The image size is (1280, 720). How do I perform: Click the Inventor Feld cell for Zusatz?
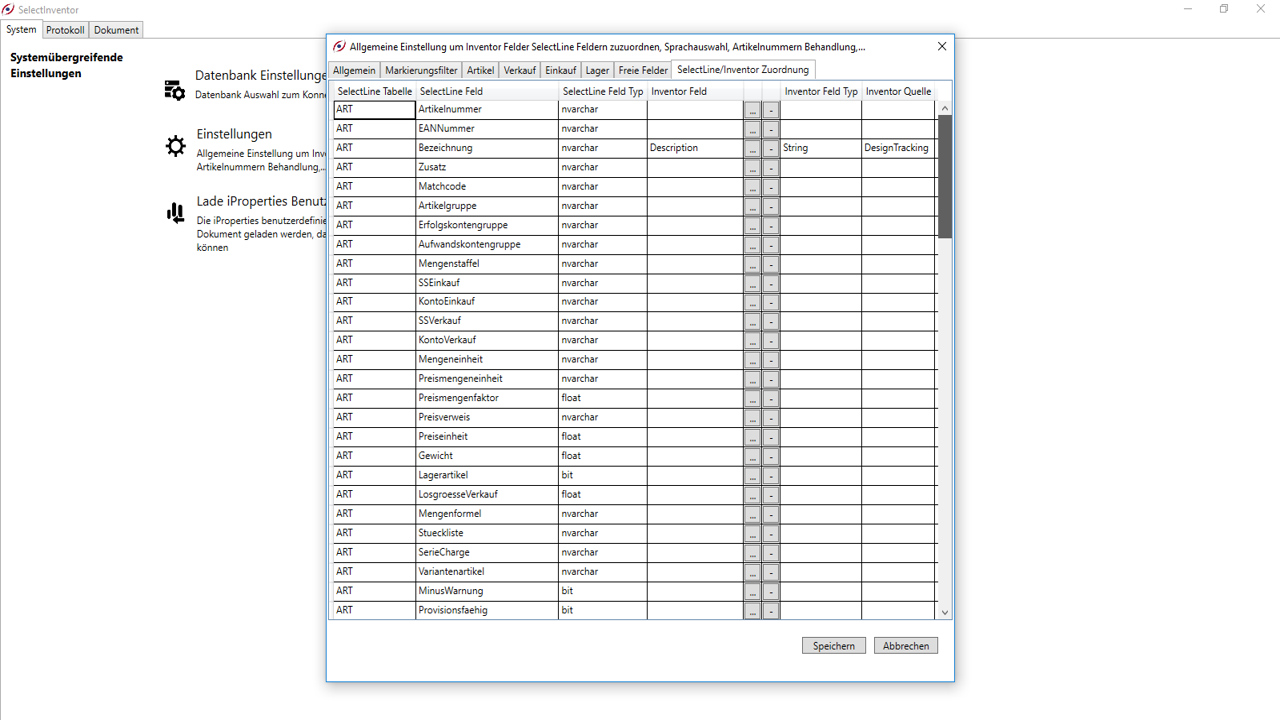tap(695, 168)
